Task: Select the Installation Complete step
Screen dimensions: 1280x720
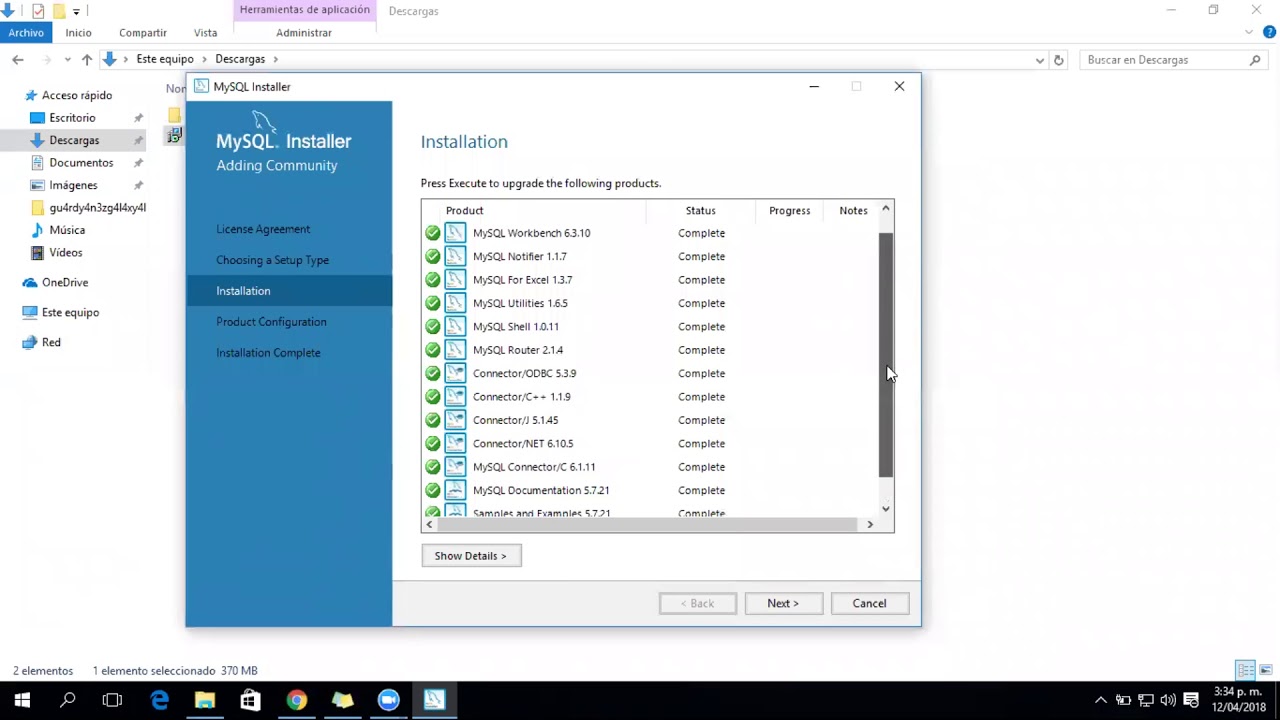Action: pyautogui.click(x=268, y=353)
